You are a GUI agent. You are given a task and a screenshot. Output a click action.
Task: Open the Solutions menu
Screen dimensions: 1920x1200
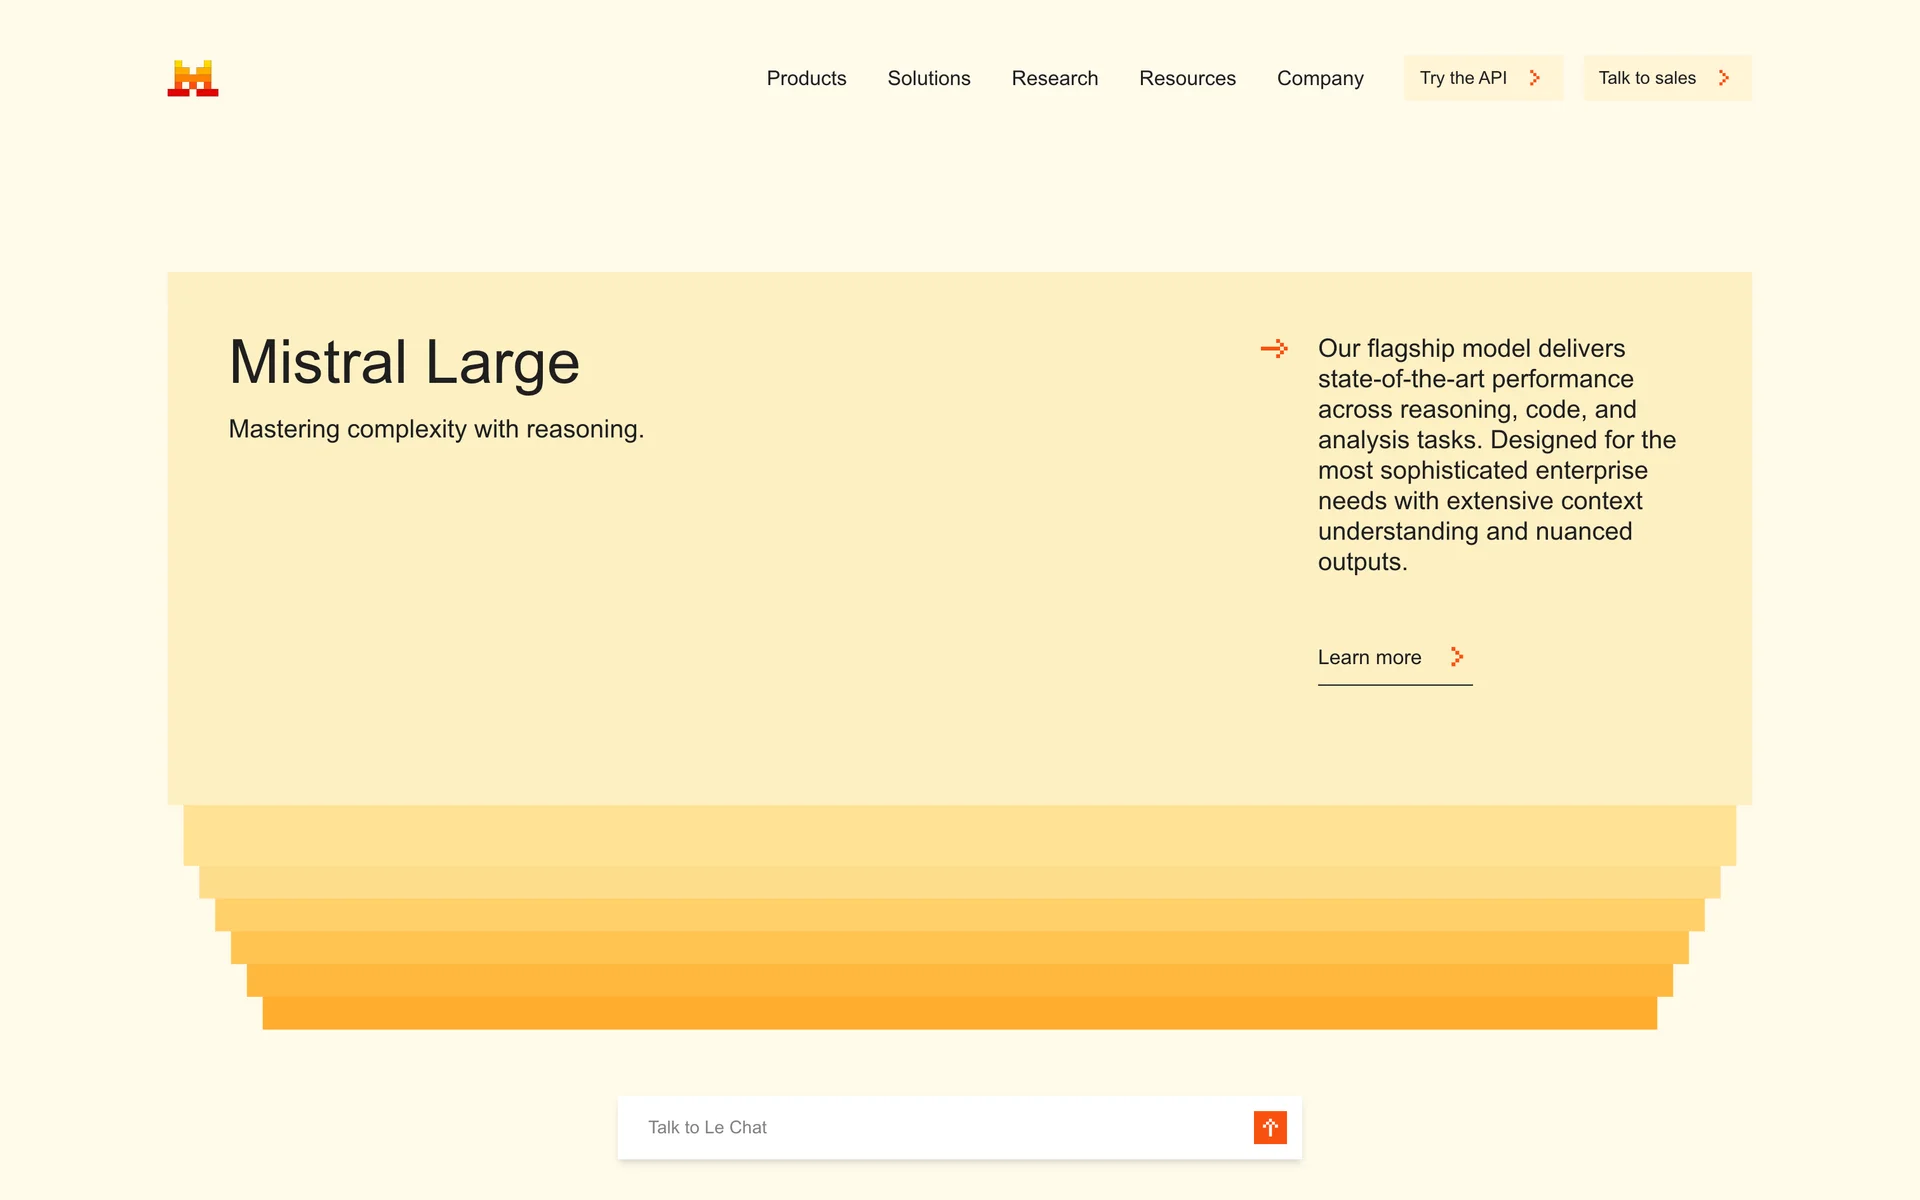point(928,78)
